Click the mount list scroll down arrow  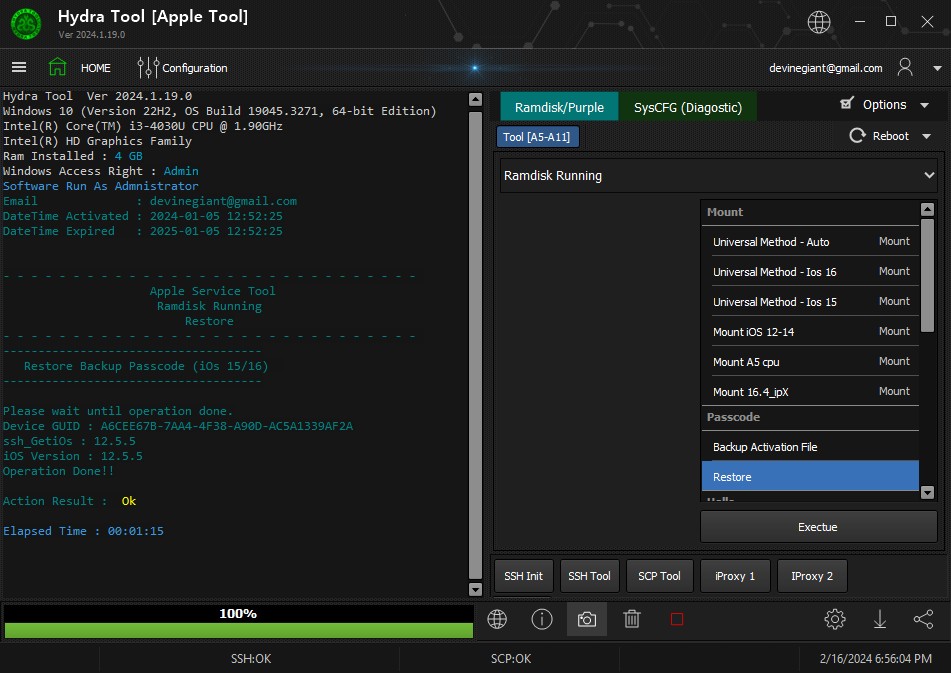927,492
